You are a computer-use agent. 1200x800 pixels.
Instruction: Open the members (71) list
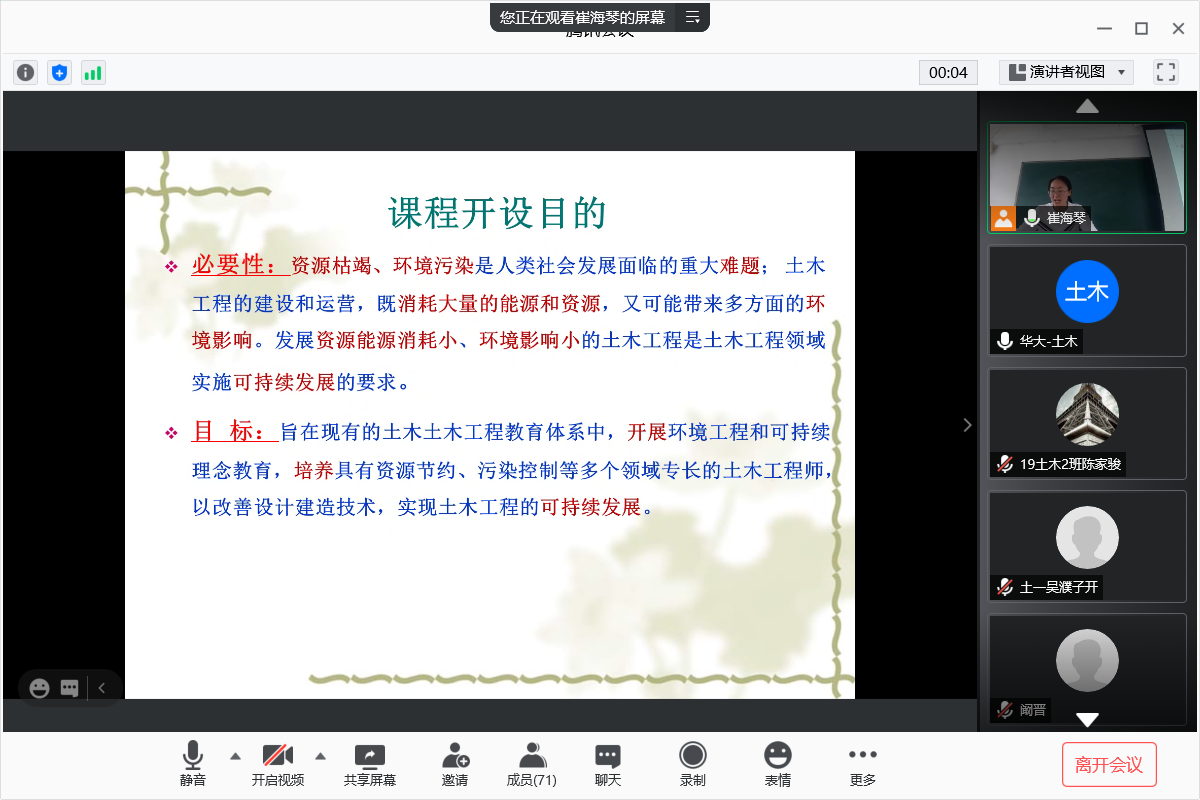[532, 764]
